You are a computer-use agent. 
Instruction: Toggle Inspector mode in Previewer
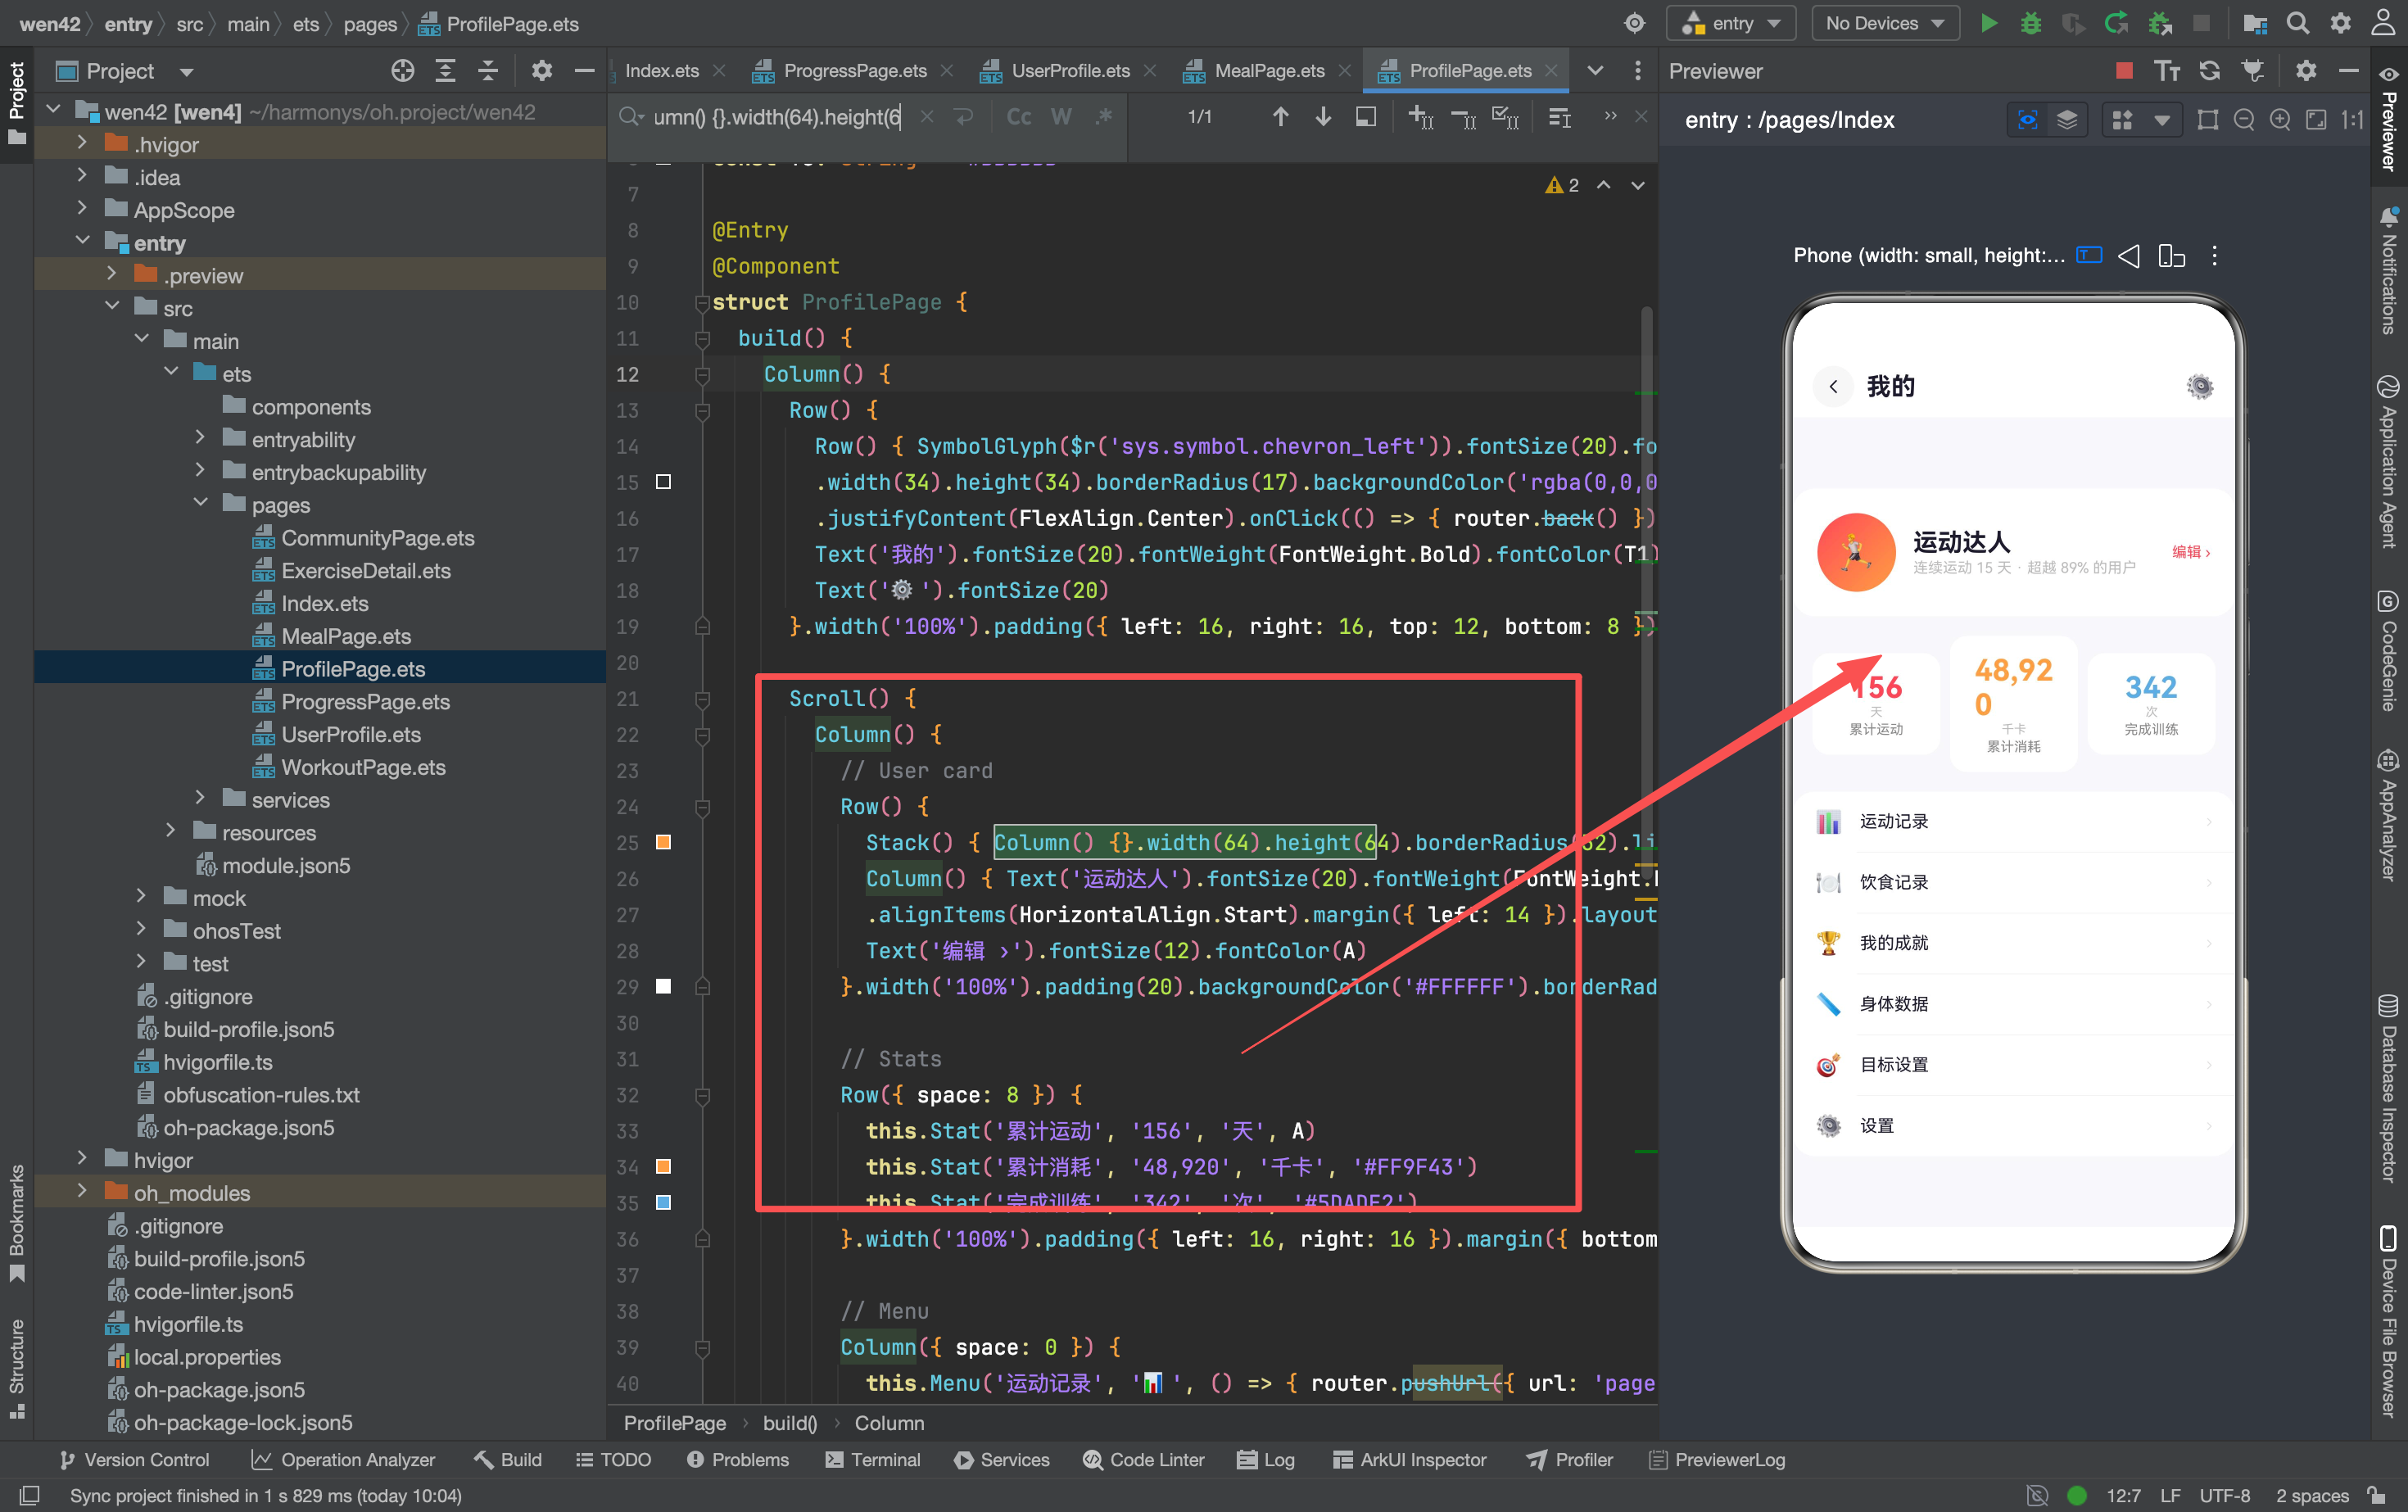coord(2027,120)
